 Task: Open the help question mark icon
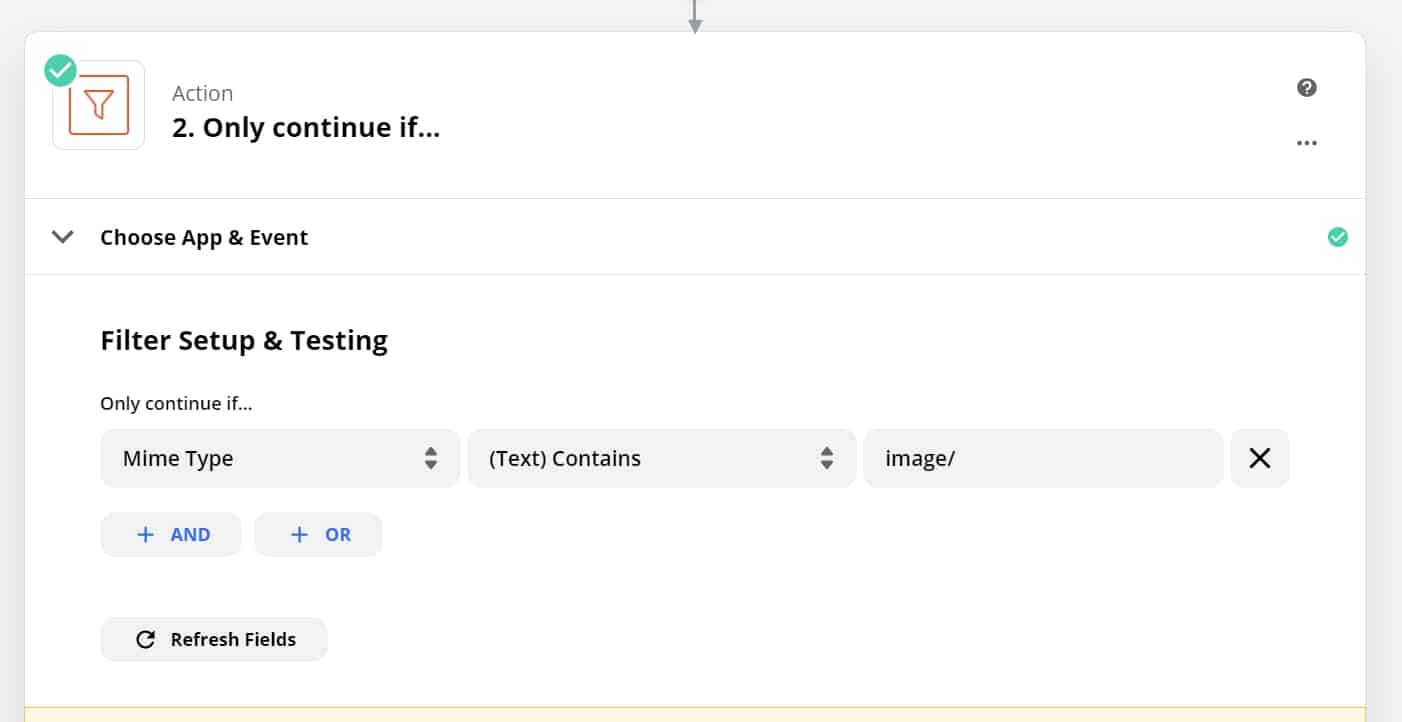pos(1306,88)
